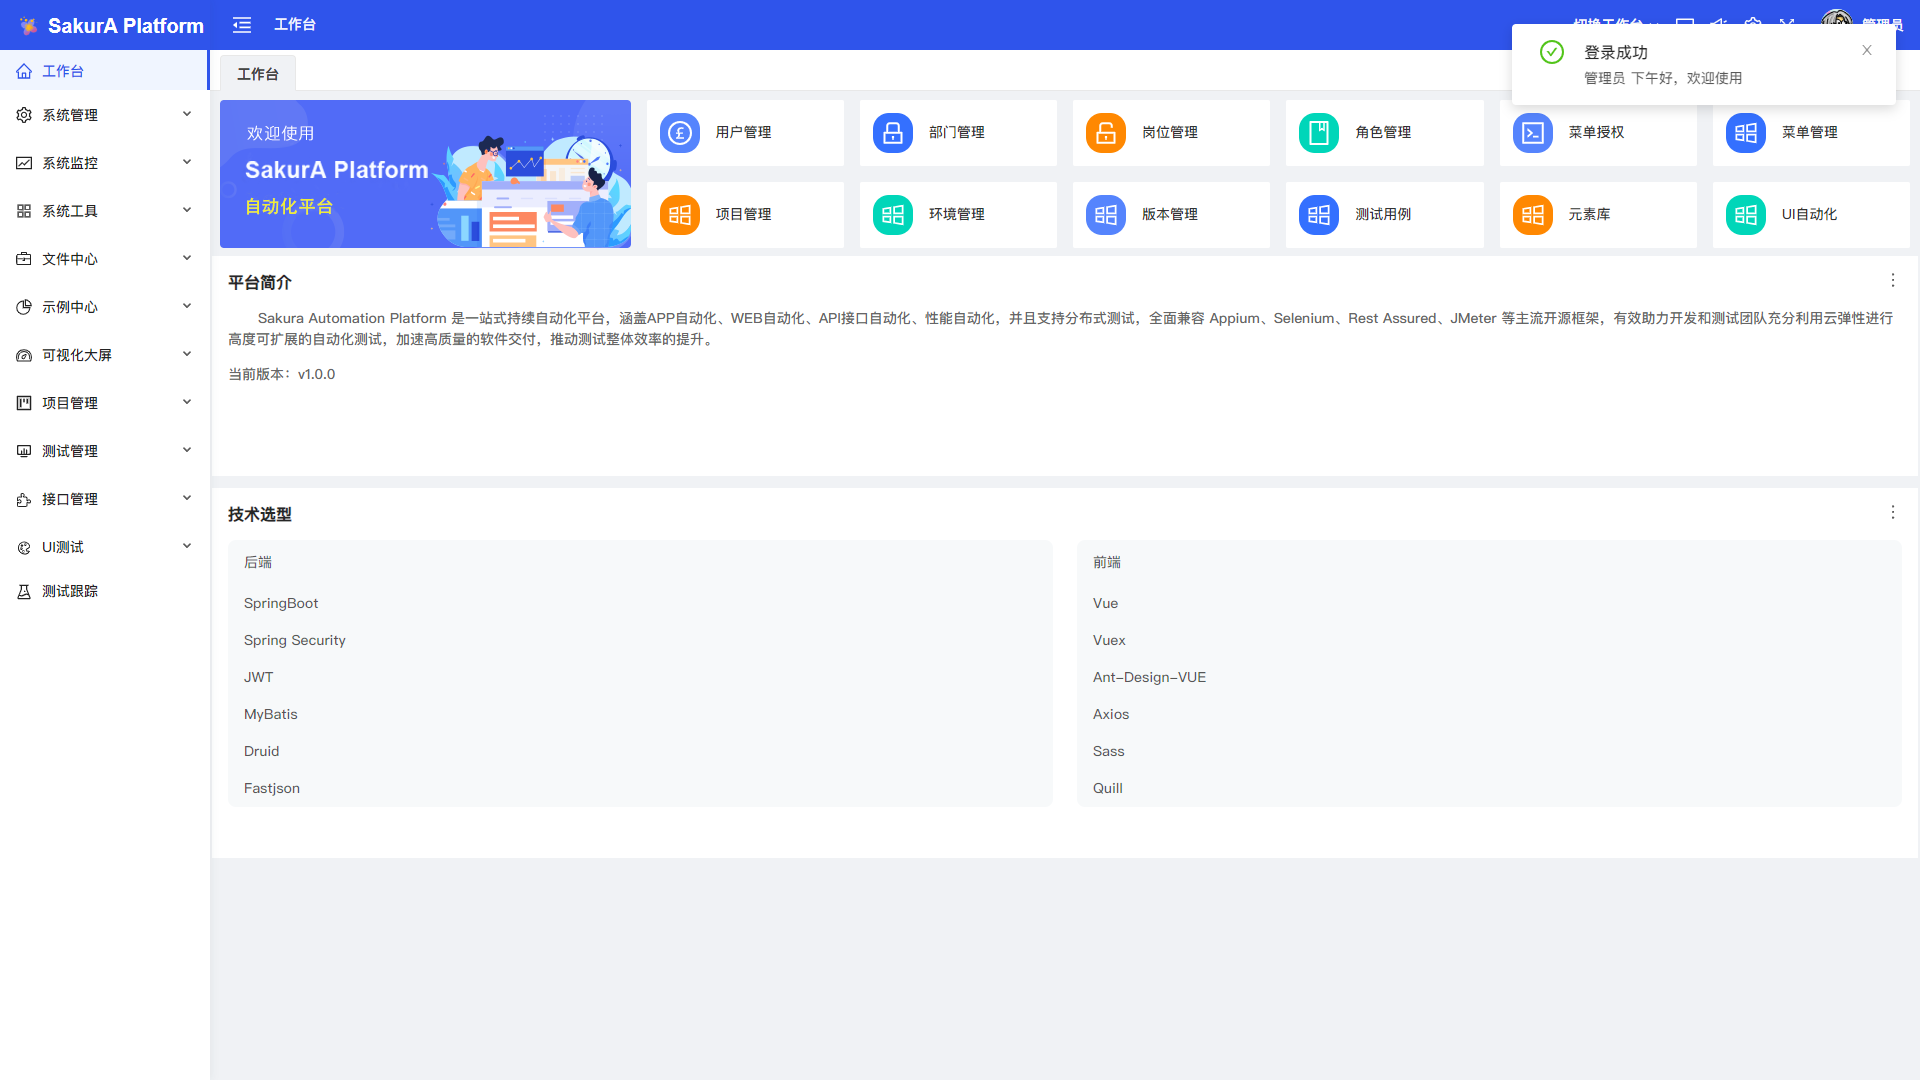Screen dimensions: 1920x1080
Task: Open the UI自动化 shortcut icon
Action: tap(1746, 215)
